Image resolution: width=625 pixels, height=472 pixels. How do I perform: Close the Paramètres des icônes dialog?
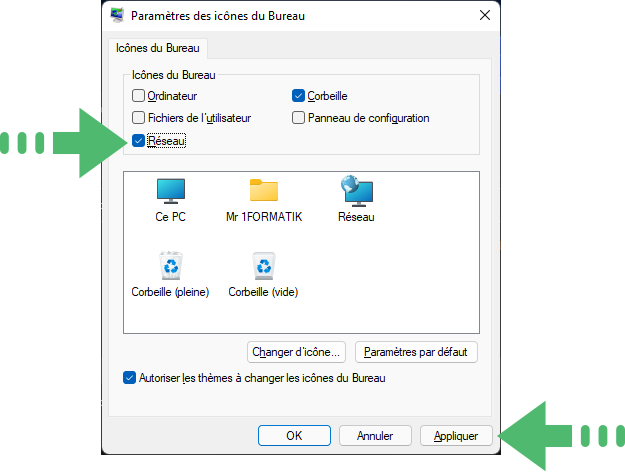click(x=485, y=15)
